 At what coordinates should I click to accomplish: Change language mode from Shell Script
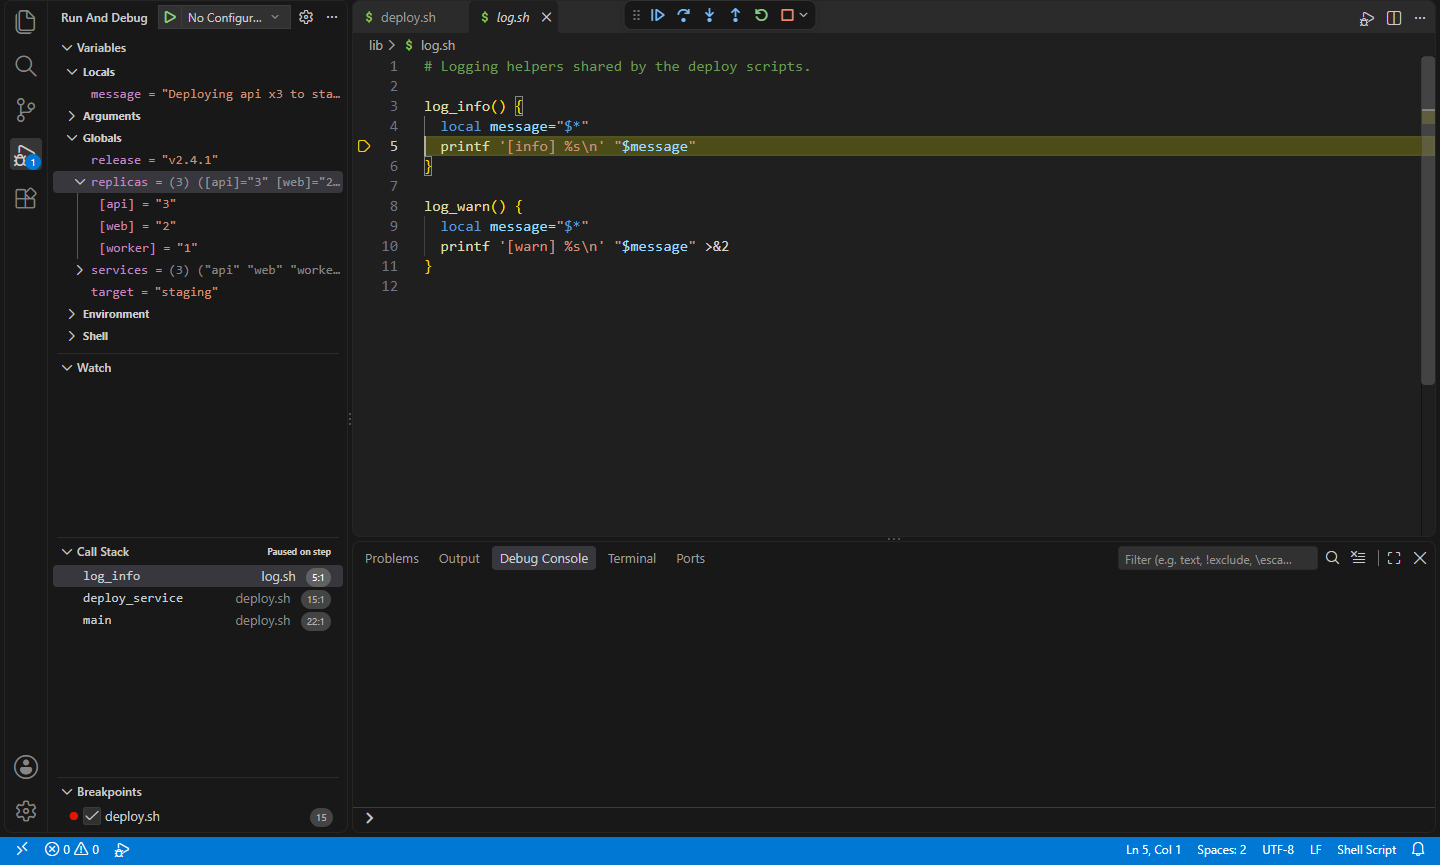coord(1366,850)
